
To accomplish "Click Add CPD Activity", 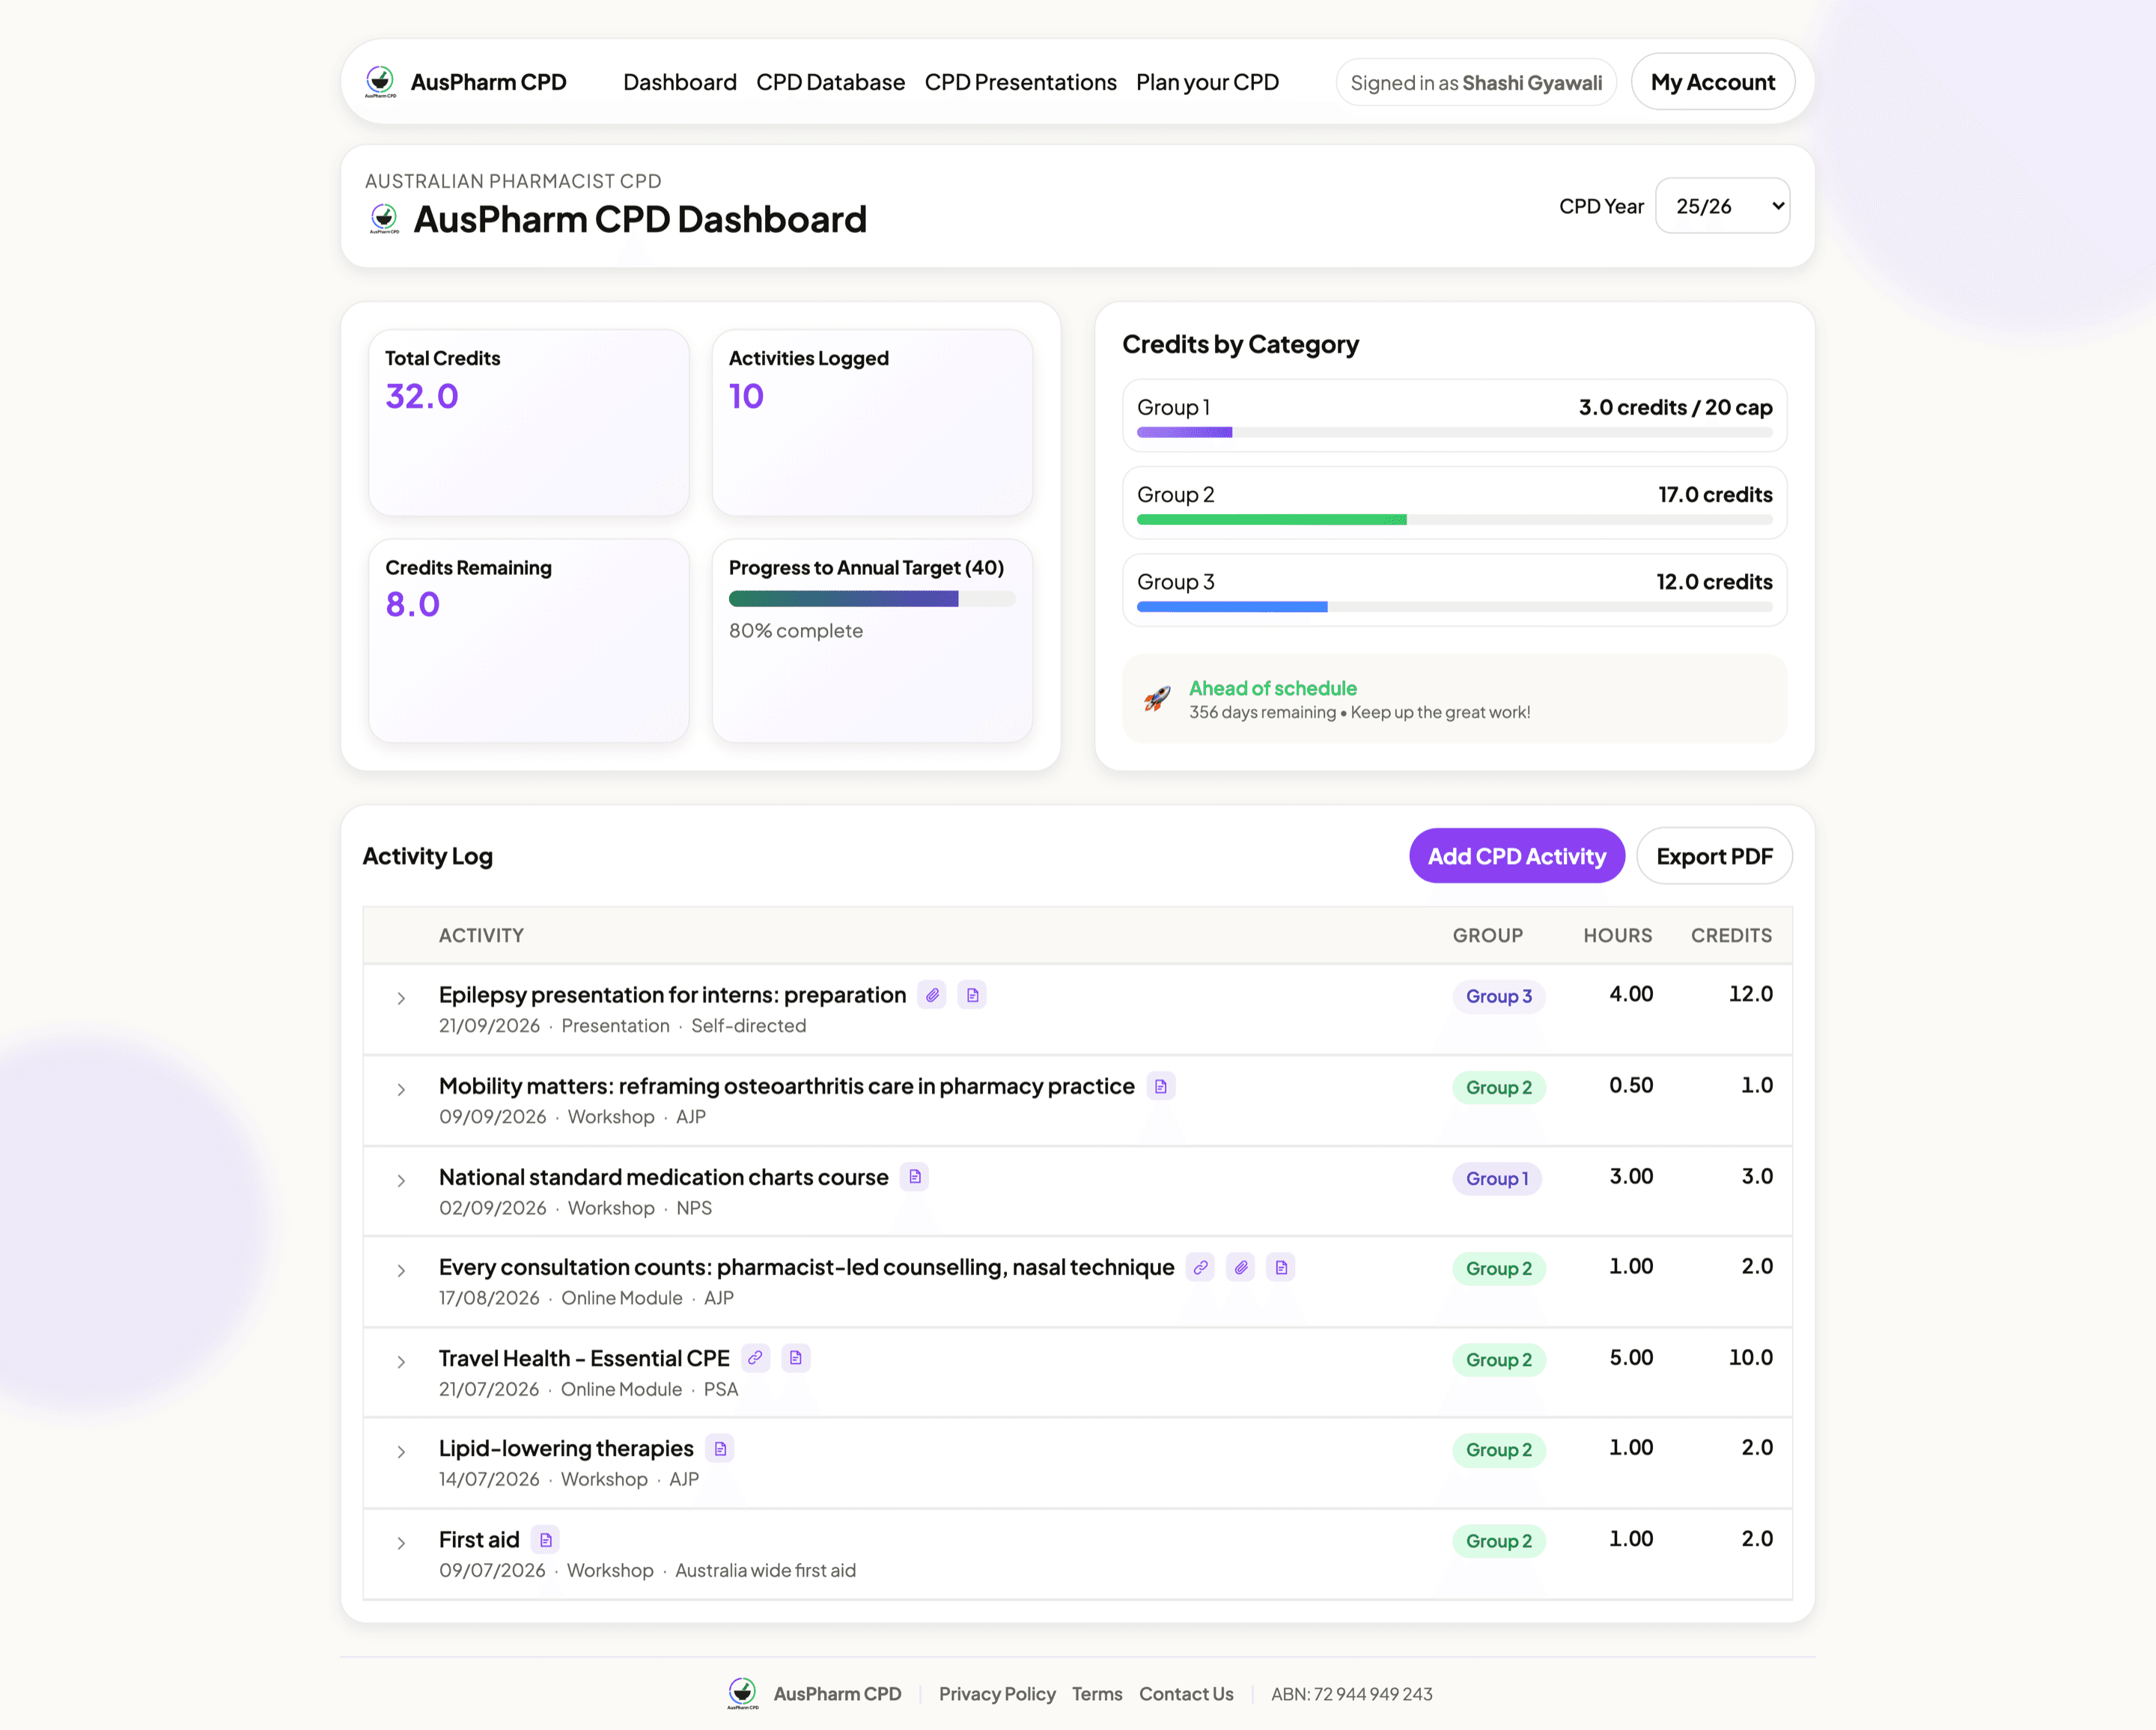I will point(1517,856).
